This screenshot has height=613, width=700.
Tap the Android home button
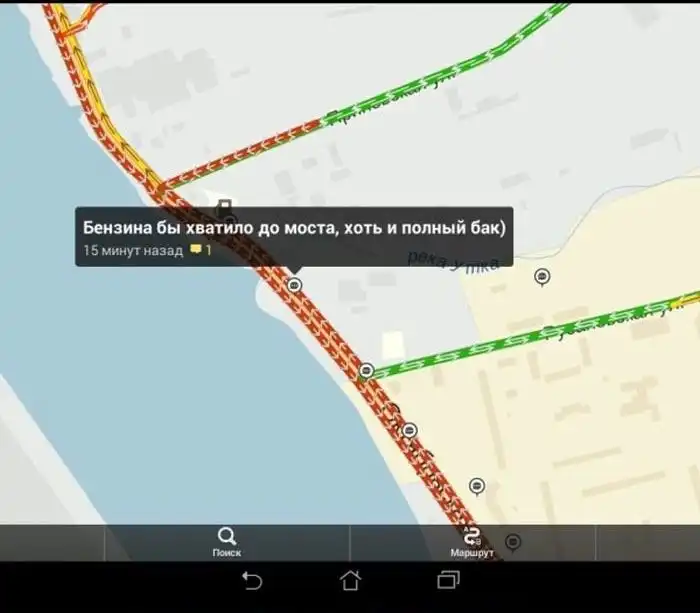[x=350, y=580]
